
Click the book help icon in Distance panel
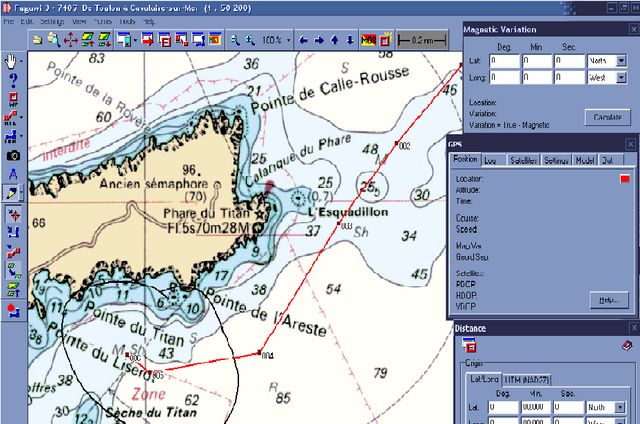(627, 346)
